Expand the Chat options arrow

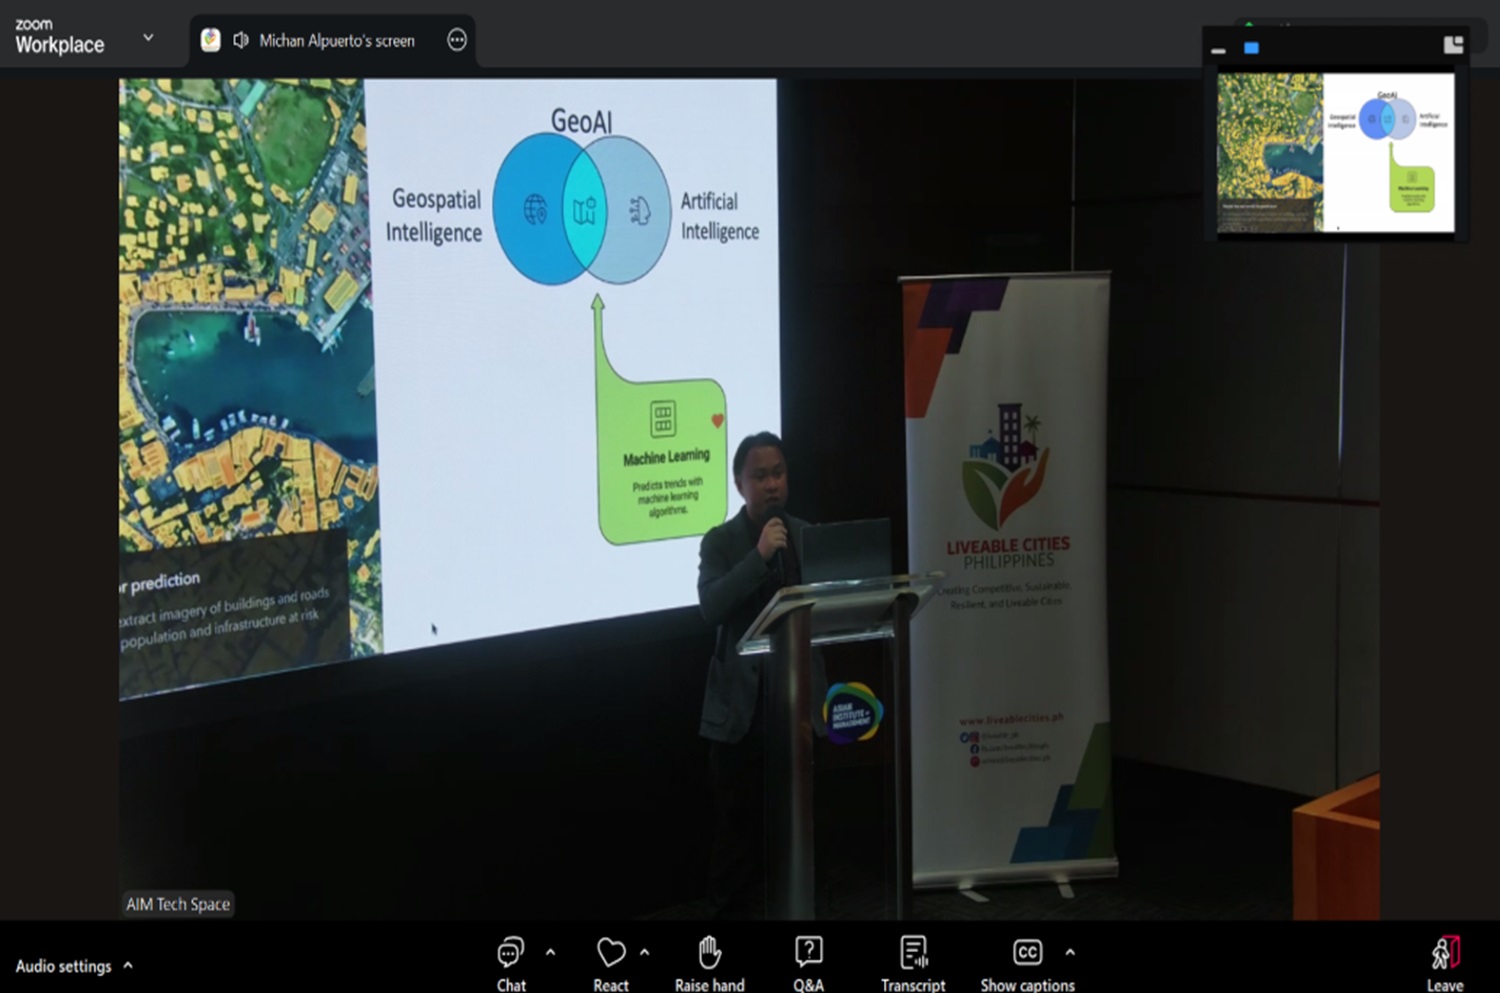point(550,952)
